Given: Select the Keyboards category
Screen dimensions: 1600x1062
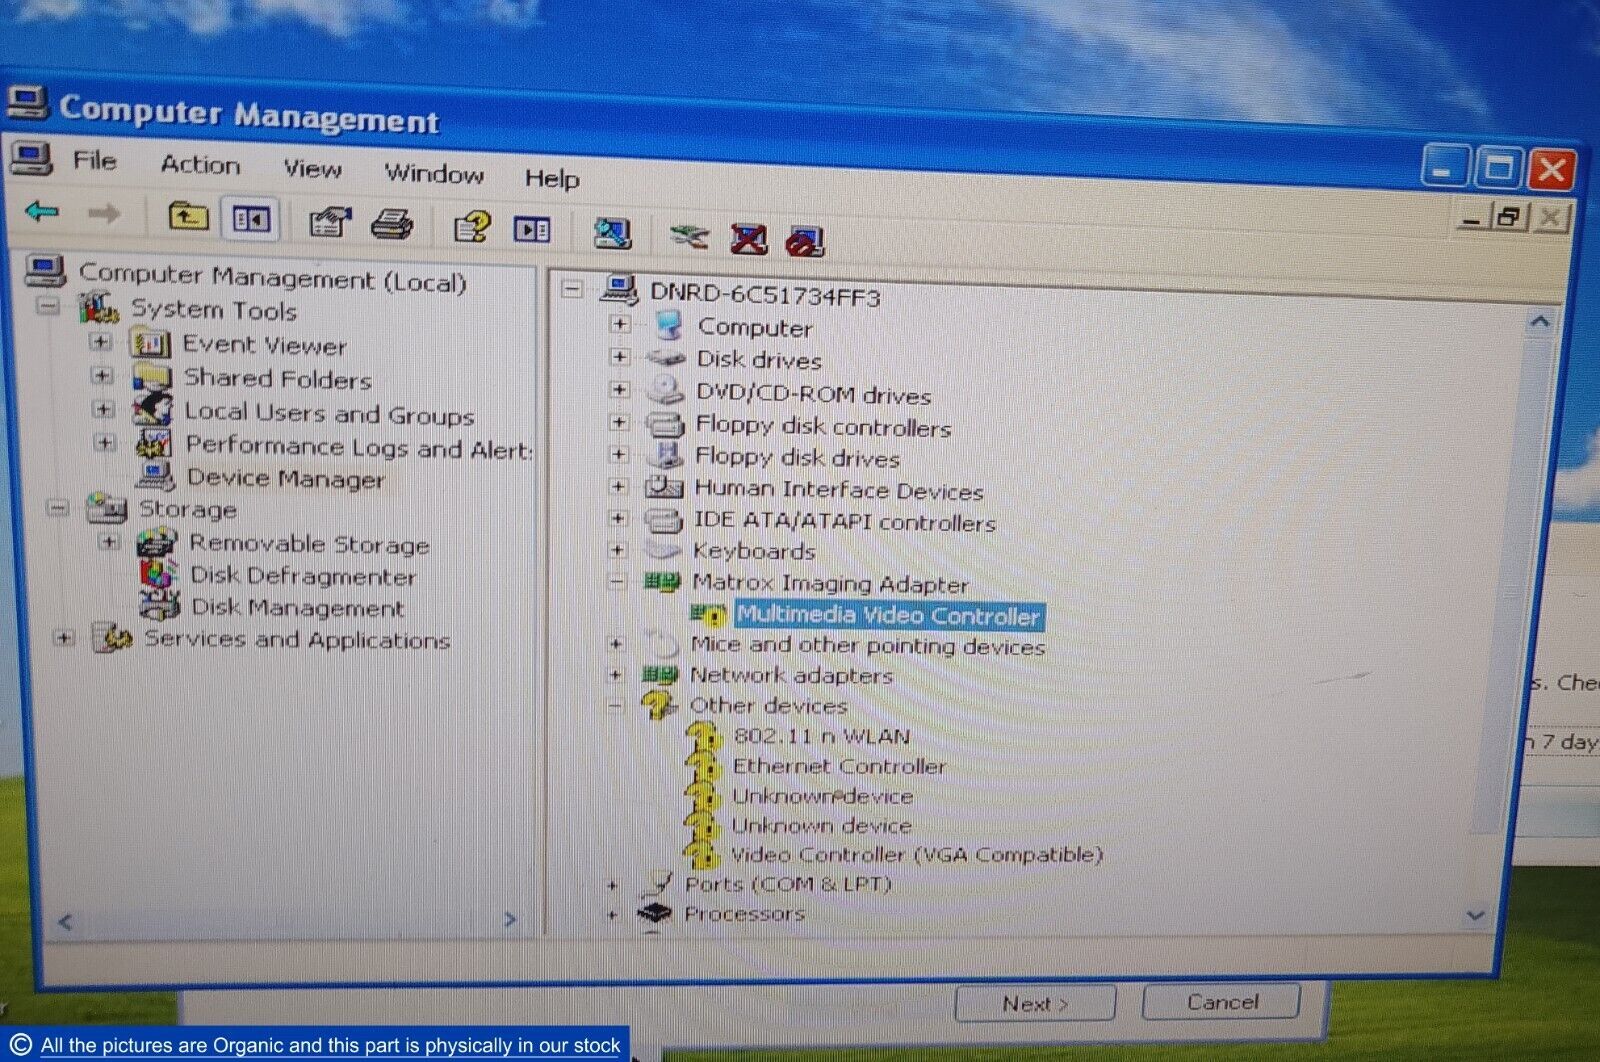Looking at the screenshot, I should [x=754, y=552].
